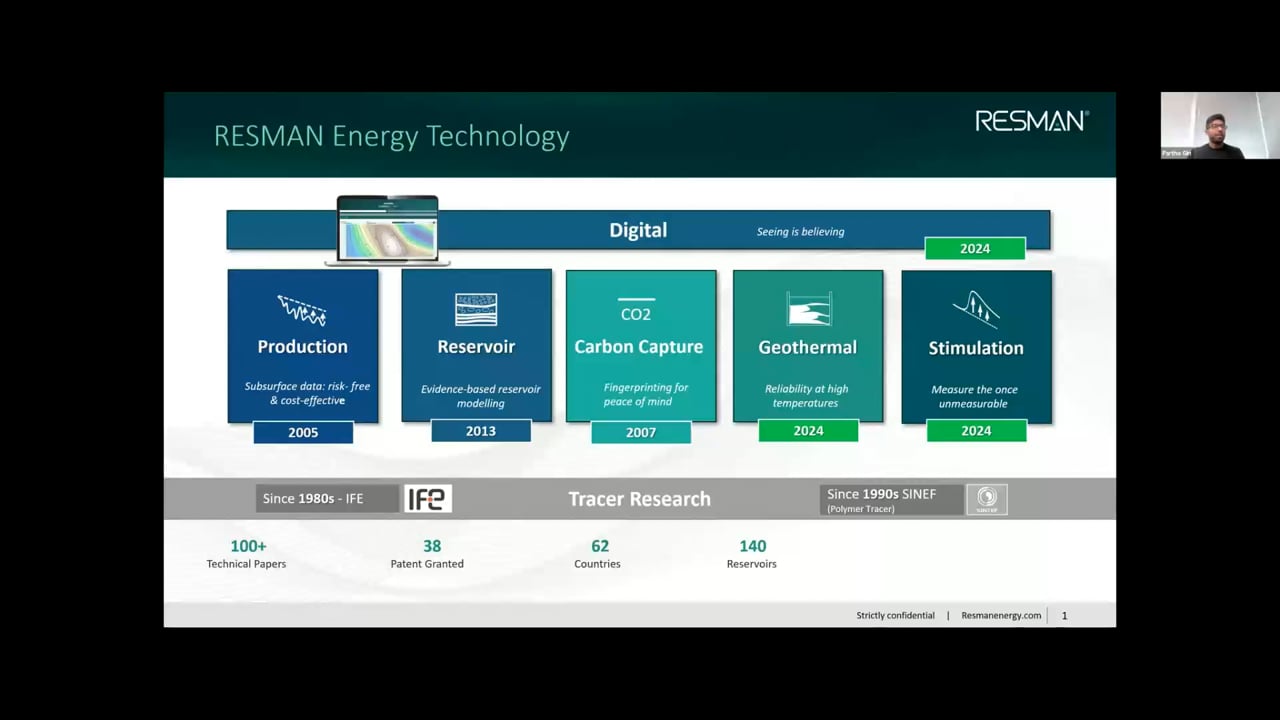Viewport: 1280px width, 720px height.
Task: Click the '62' Countries figure
Action: 600,546
